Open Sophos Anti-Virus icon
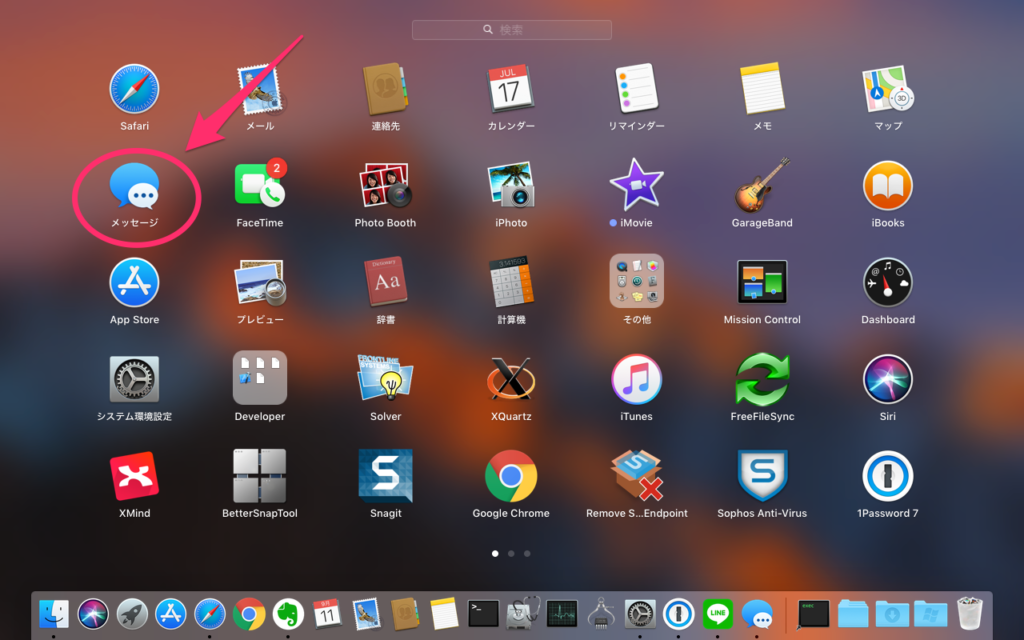The height and width of the screenshot is (640, 1024). (x=762, y=476)
